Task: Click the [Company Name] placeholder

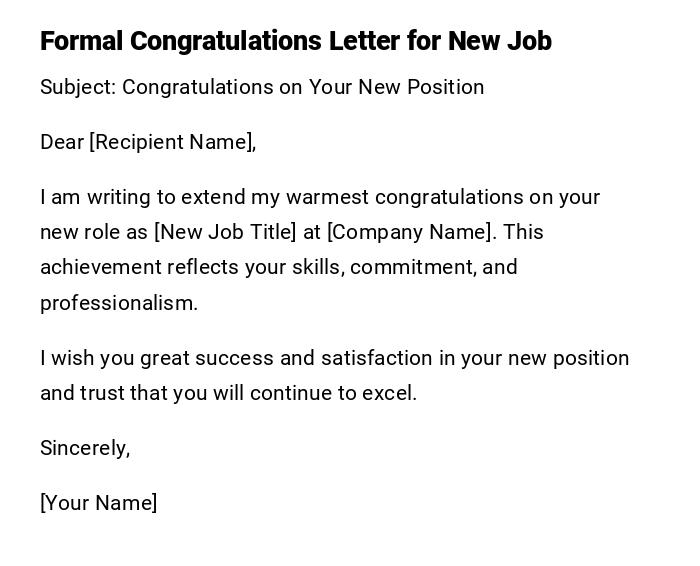Action: pyautogui.click(x=410, y=232)
